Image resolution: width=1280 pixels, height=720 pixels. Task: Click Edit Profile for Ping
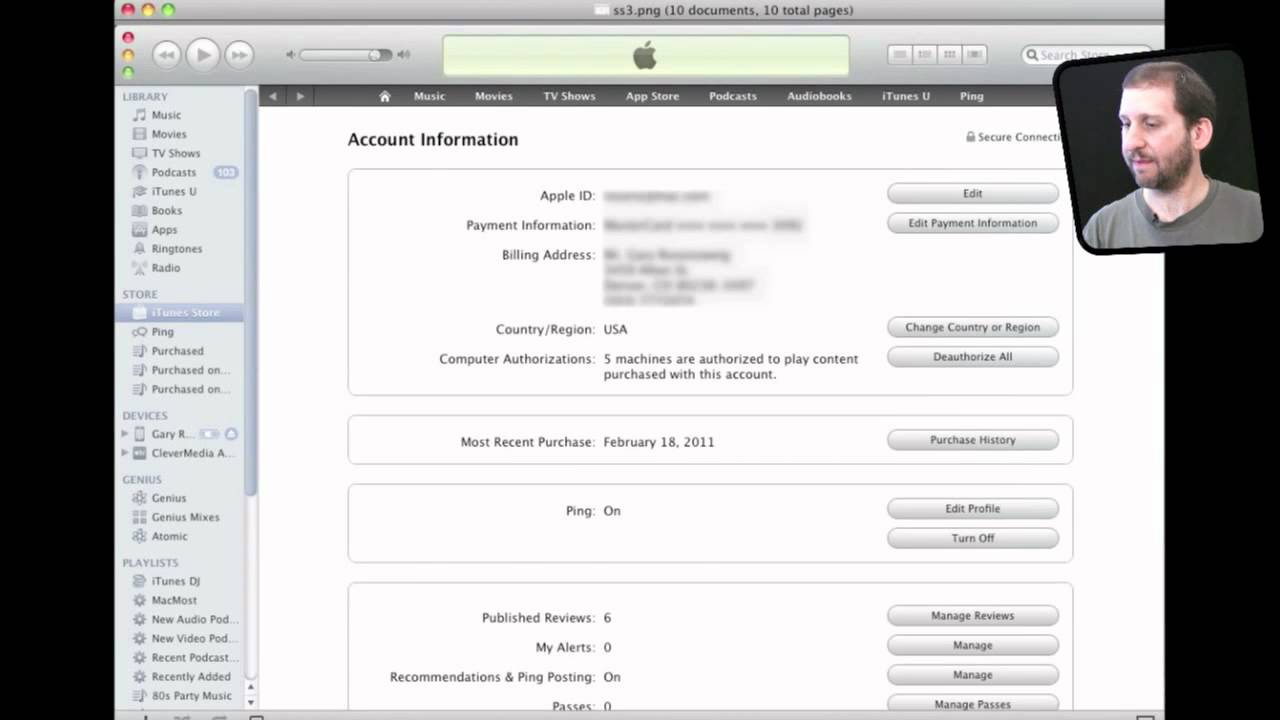point(972,508)
